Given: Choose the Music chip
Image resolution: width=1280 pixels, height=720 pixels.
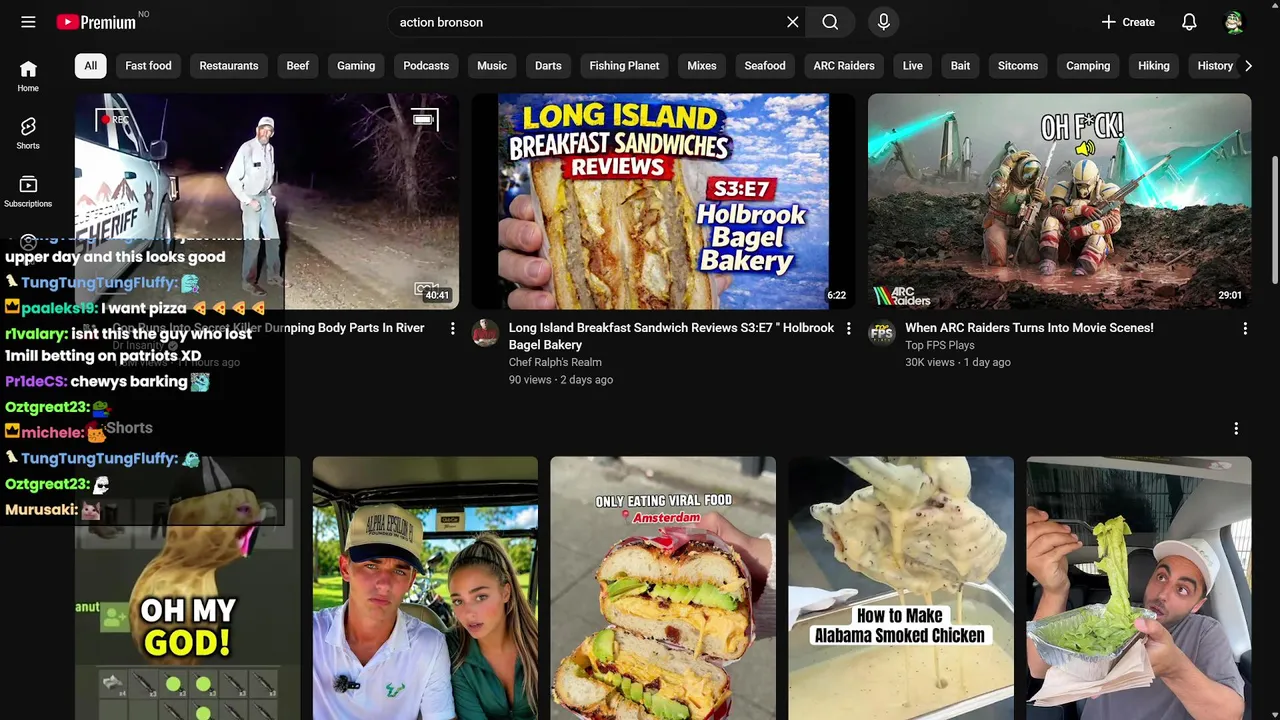Looking at the screenshot, I should pos(492,66).
